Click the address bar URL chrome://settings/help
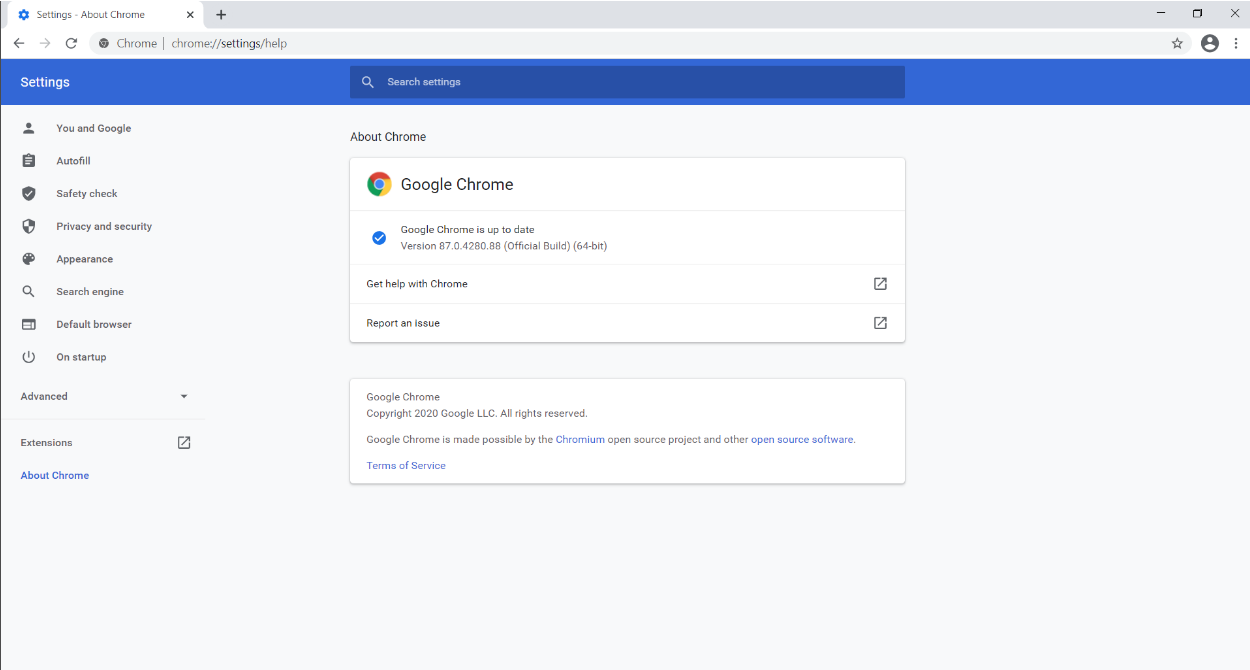1250x670 pixels. pyautogui.click(x=229, y=43)
